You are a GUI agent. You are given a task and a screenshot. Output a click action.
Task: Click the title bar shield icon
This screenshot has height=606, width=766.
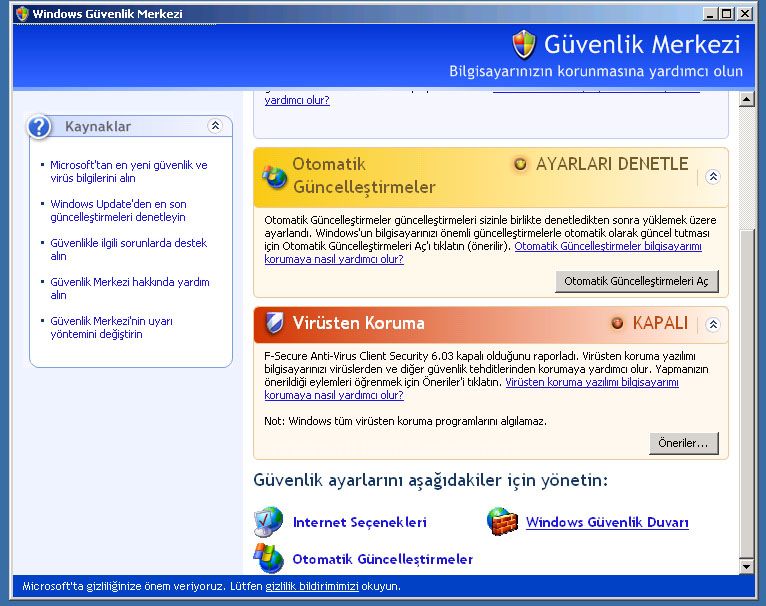22,14
